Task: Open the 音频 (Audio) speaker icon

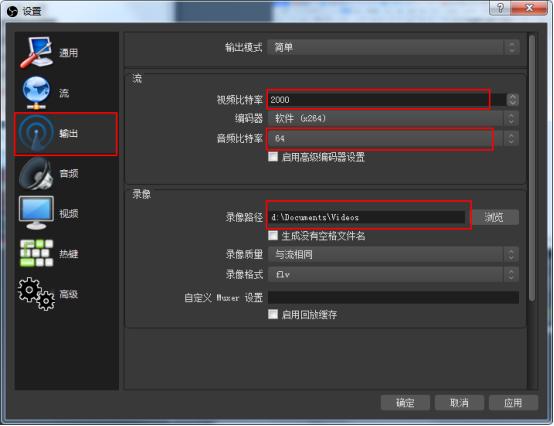Action: pyautogui.click(x=36, y=174)
